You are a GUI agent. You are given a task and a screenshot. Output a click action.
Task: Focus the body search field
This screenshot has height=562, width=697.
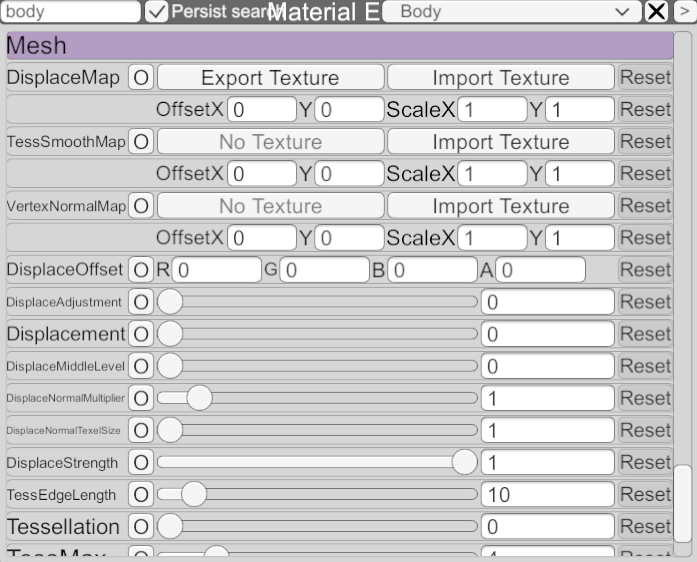(70, 12)
